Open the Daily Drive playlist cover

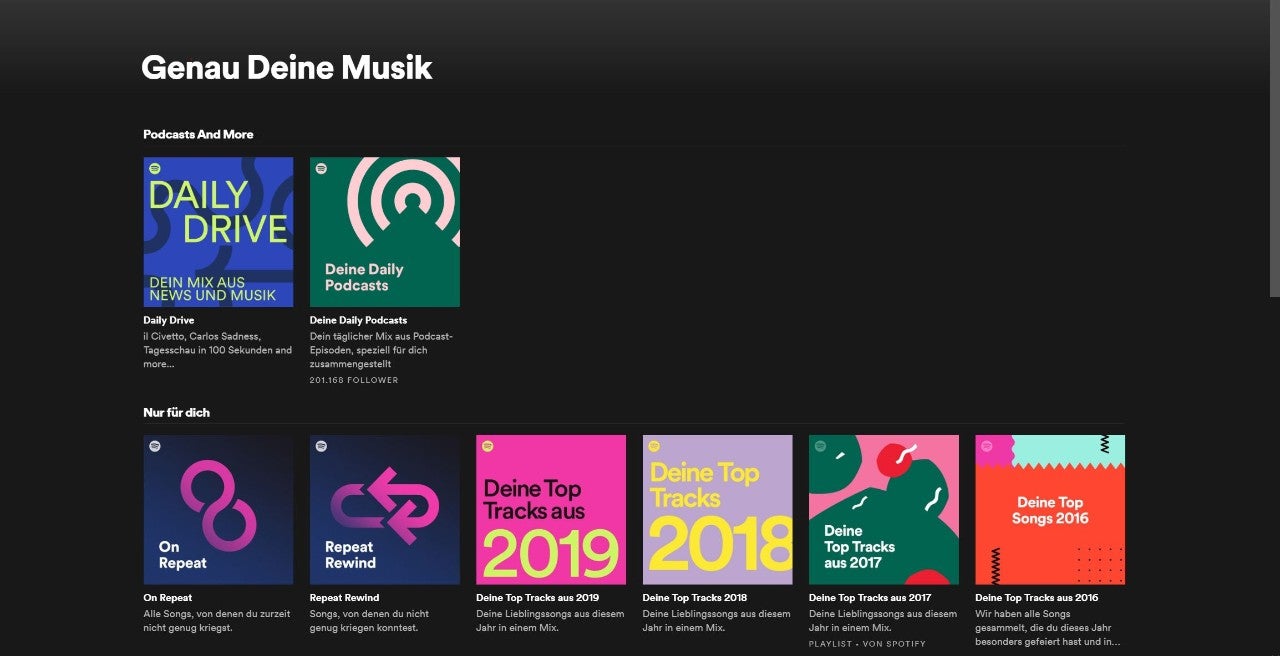click(218, 232)
